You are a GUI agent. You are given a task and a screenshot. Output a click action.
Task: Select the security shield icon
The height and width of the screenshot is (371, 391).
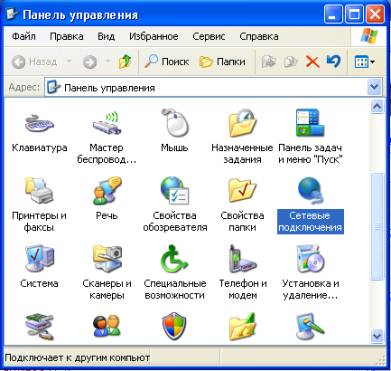tap(175, 326)
